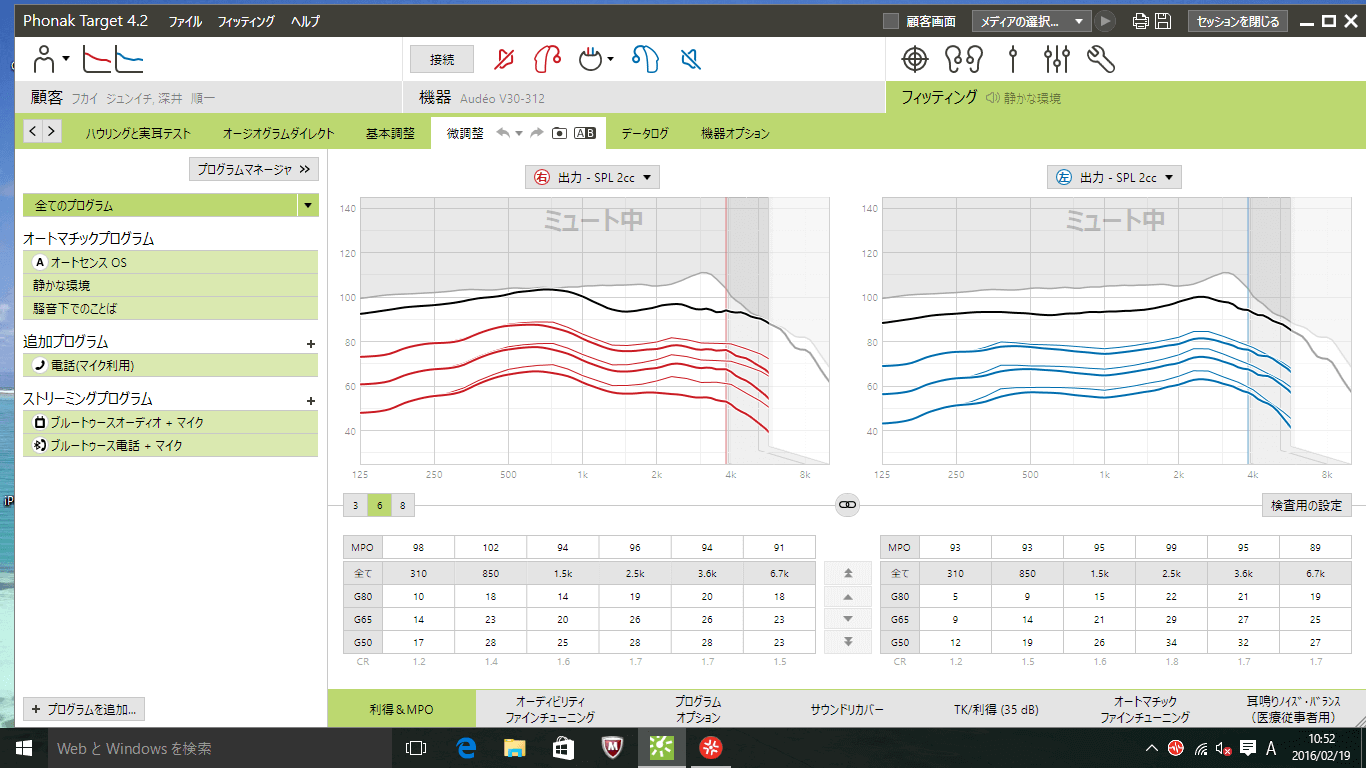Go to next tab with right chevron
Screen dimensions: 1366x768
point(51,131)
